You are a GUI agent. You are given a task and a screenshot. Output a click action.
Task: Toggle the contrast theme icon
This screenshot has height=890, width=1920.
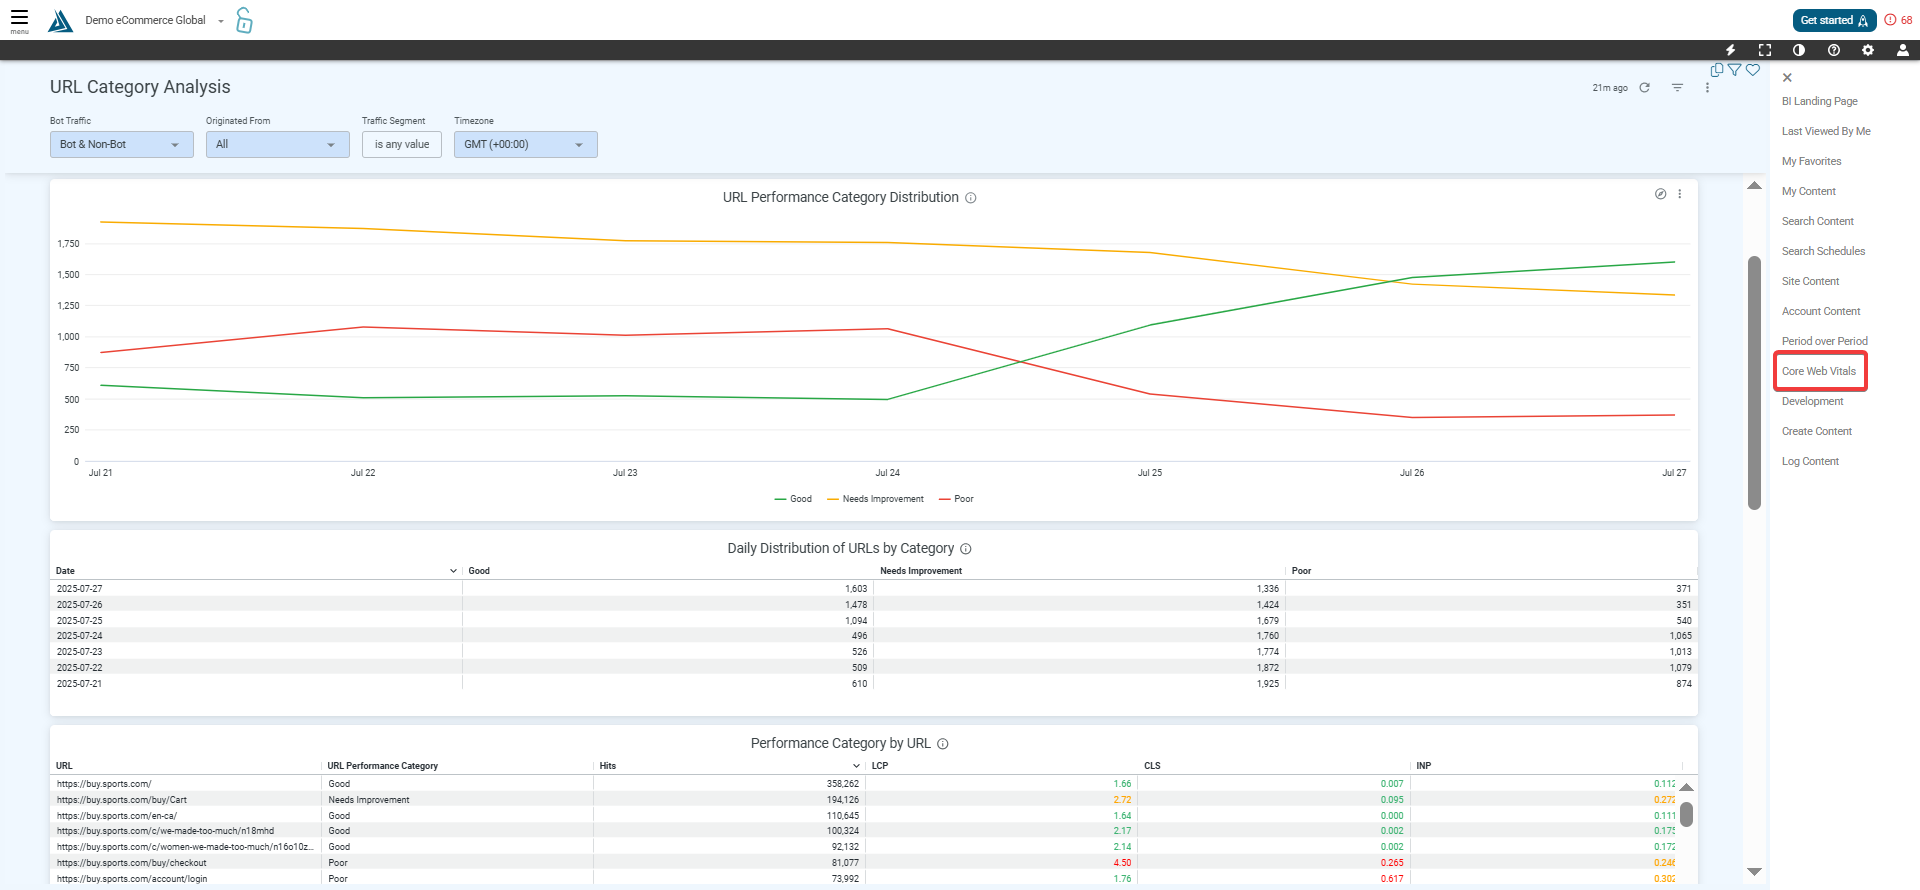click(1799, 50)
